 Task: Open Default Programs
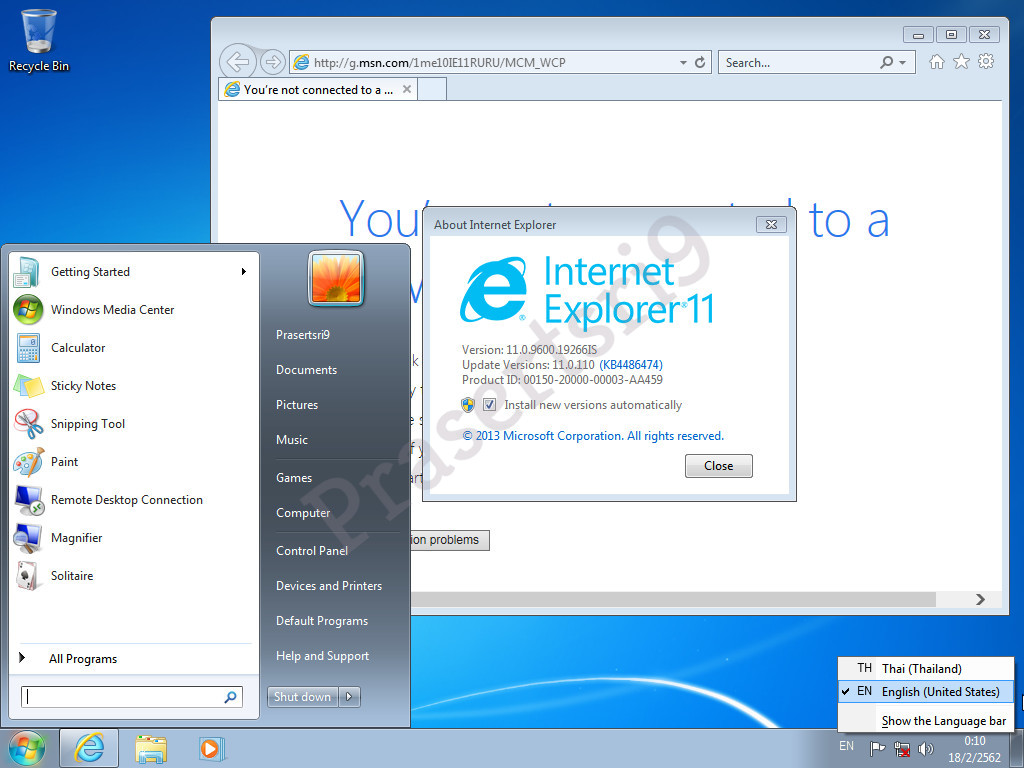tap(322, 621)
